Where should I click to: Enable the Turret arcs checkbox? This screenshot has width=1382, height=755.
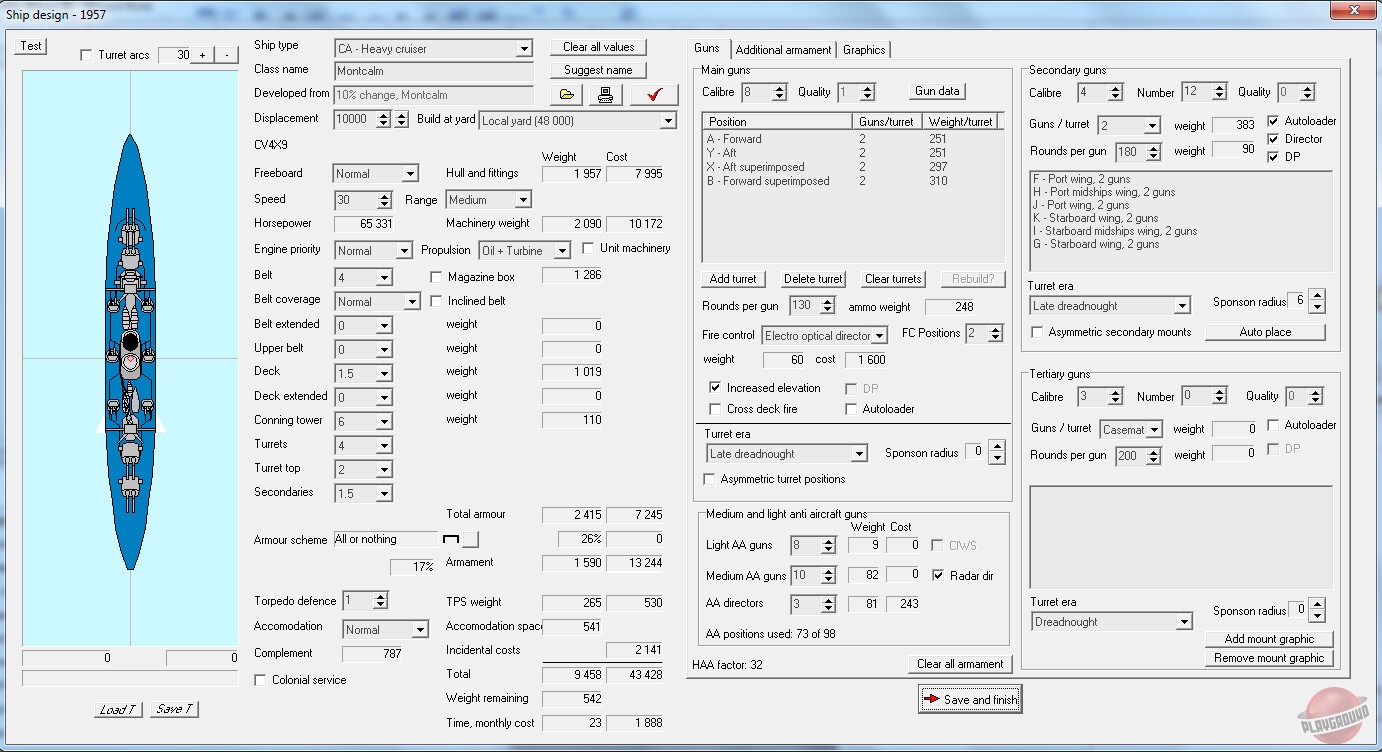click(x=86, y=55)
